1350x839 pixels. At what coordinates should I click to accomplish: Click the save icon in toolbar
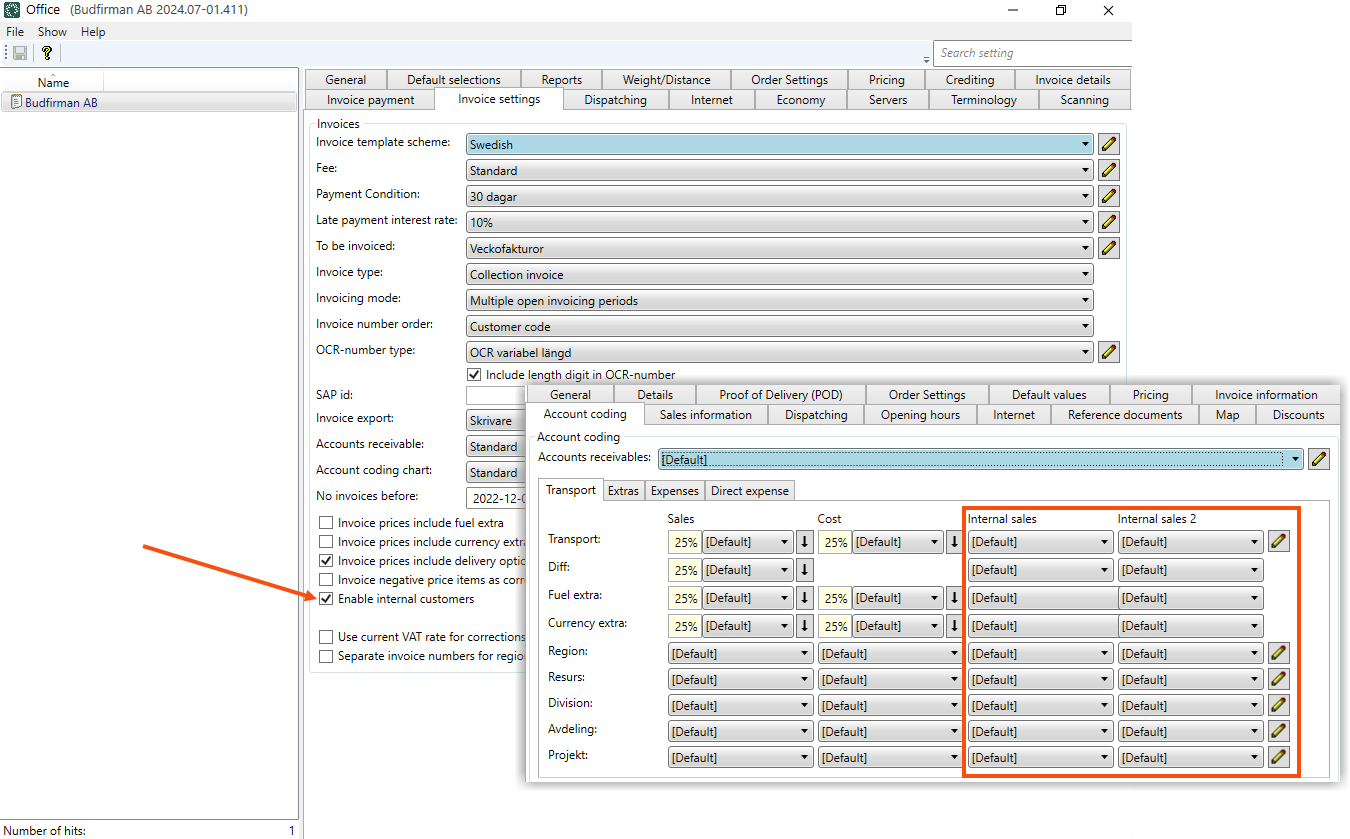point(20,53)
